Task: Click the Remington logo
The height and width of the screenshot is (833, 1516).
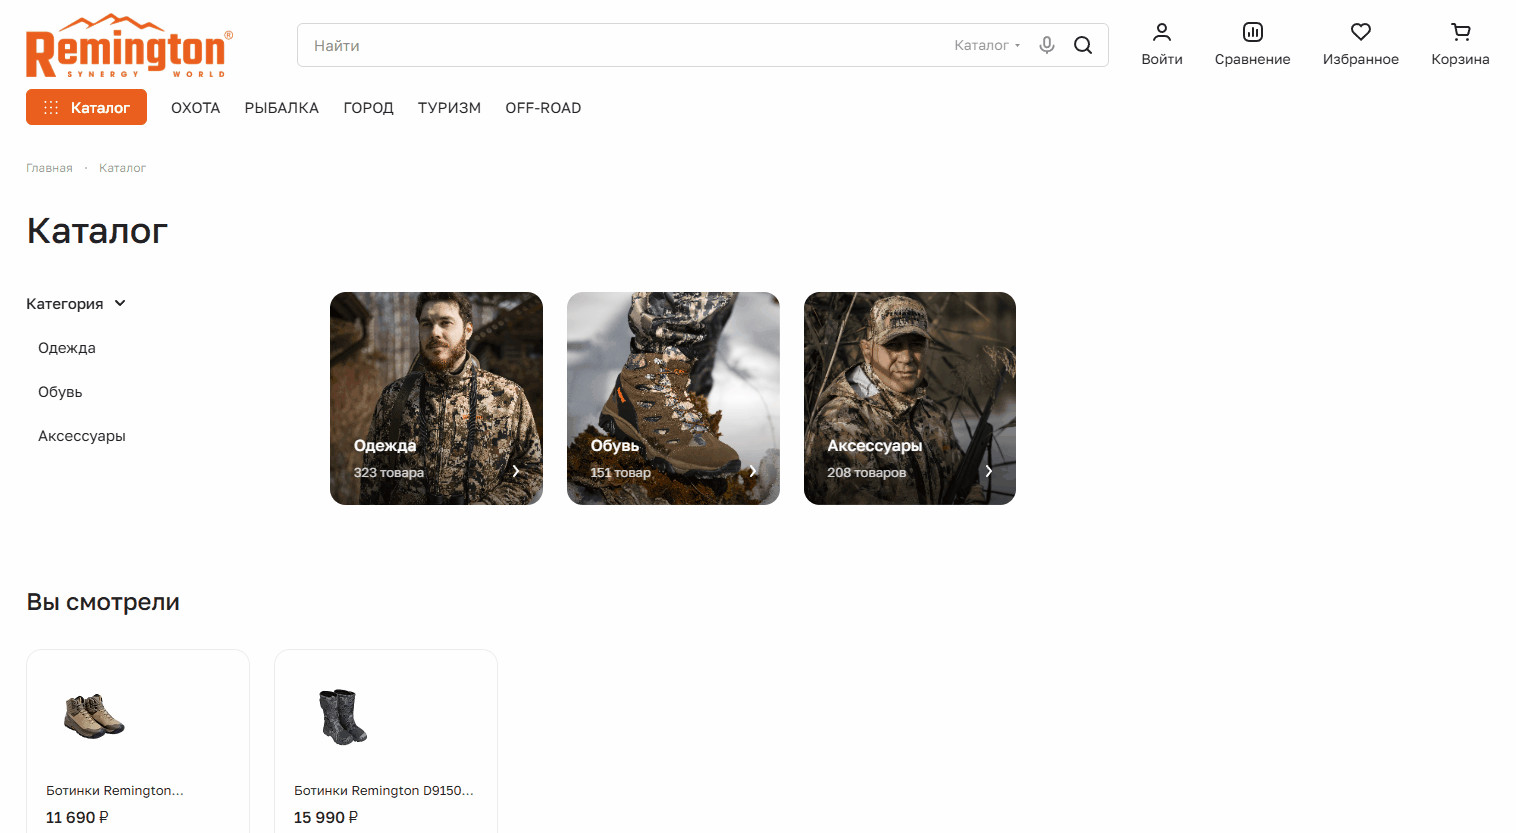Action: coord(129,46)
